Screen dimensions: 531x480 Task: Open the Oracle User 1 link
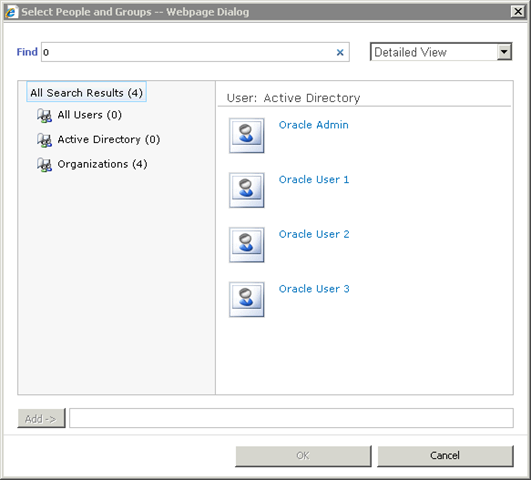pyautogui.click(x=314, y=180)
